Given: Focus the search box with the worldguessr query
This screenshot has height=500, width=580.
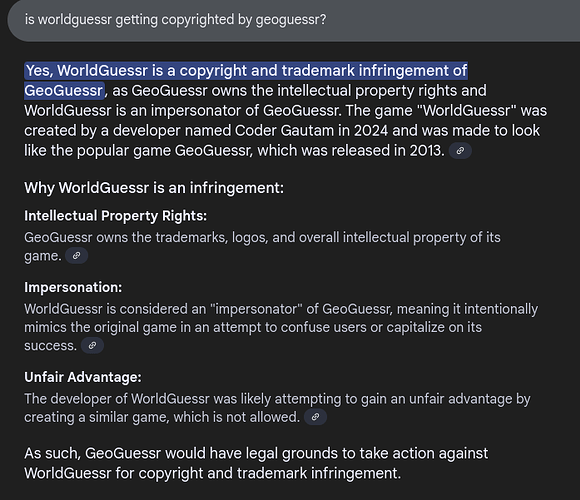Looking at the screenshot, I should pyautogui.click(x=293, y=20).
